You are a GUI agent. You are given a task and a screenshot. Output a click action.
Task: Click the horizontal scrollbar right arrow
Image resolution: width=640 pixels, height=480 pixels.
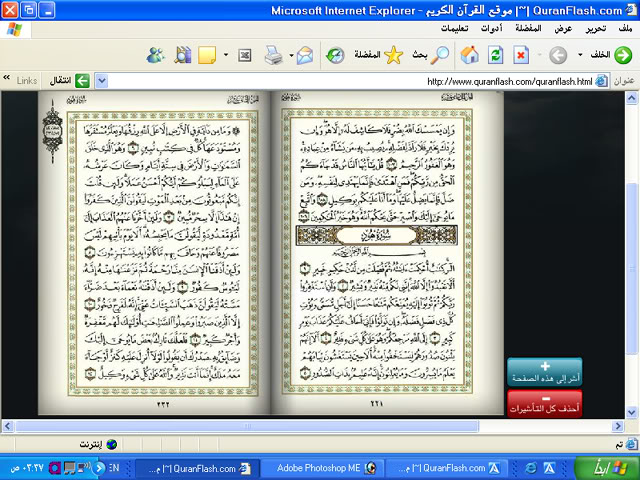click(x=618, y=427)
